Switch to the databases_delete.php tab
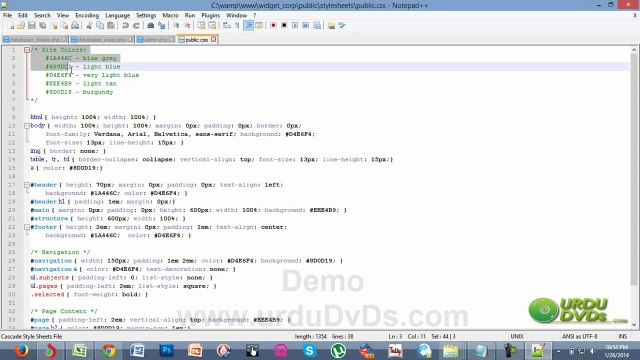The image size is (640, 360). coord(35,40)
